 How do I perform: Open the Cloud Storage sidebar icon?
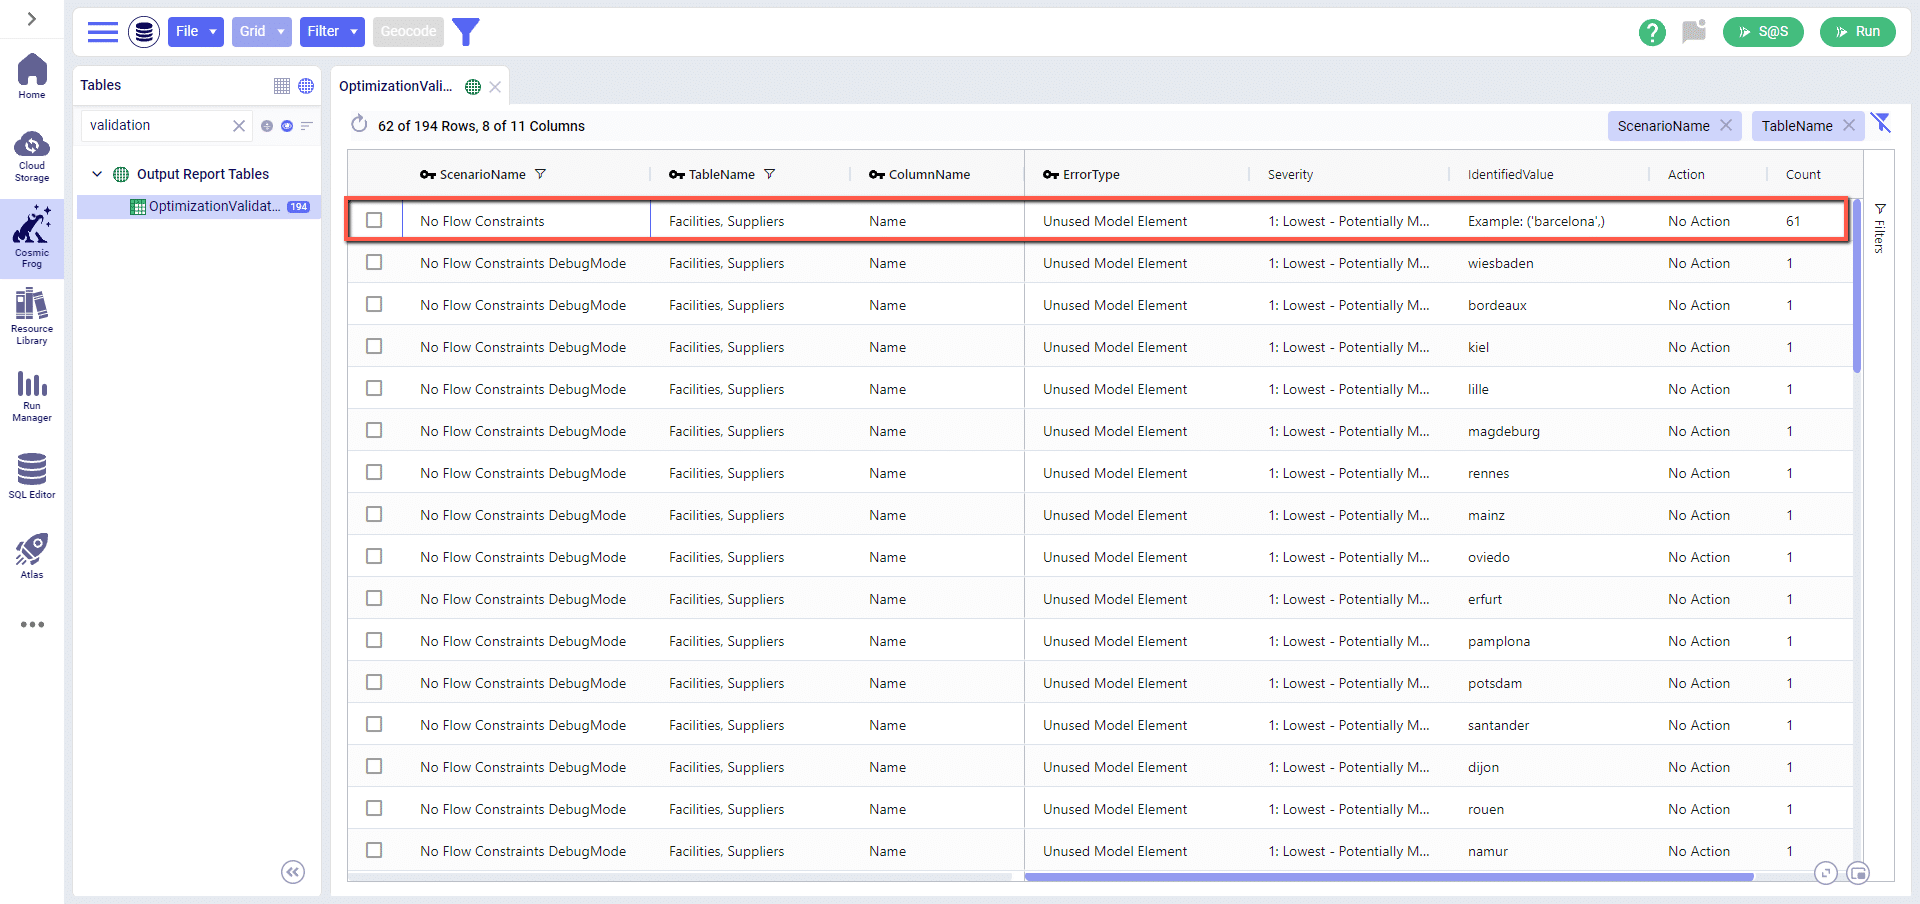32,156
